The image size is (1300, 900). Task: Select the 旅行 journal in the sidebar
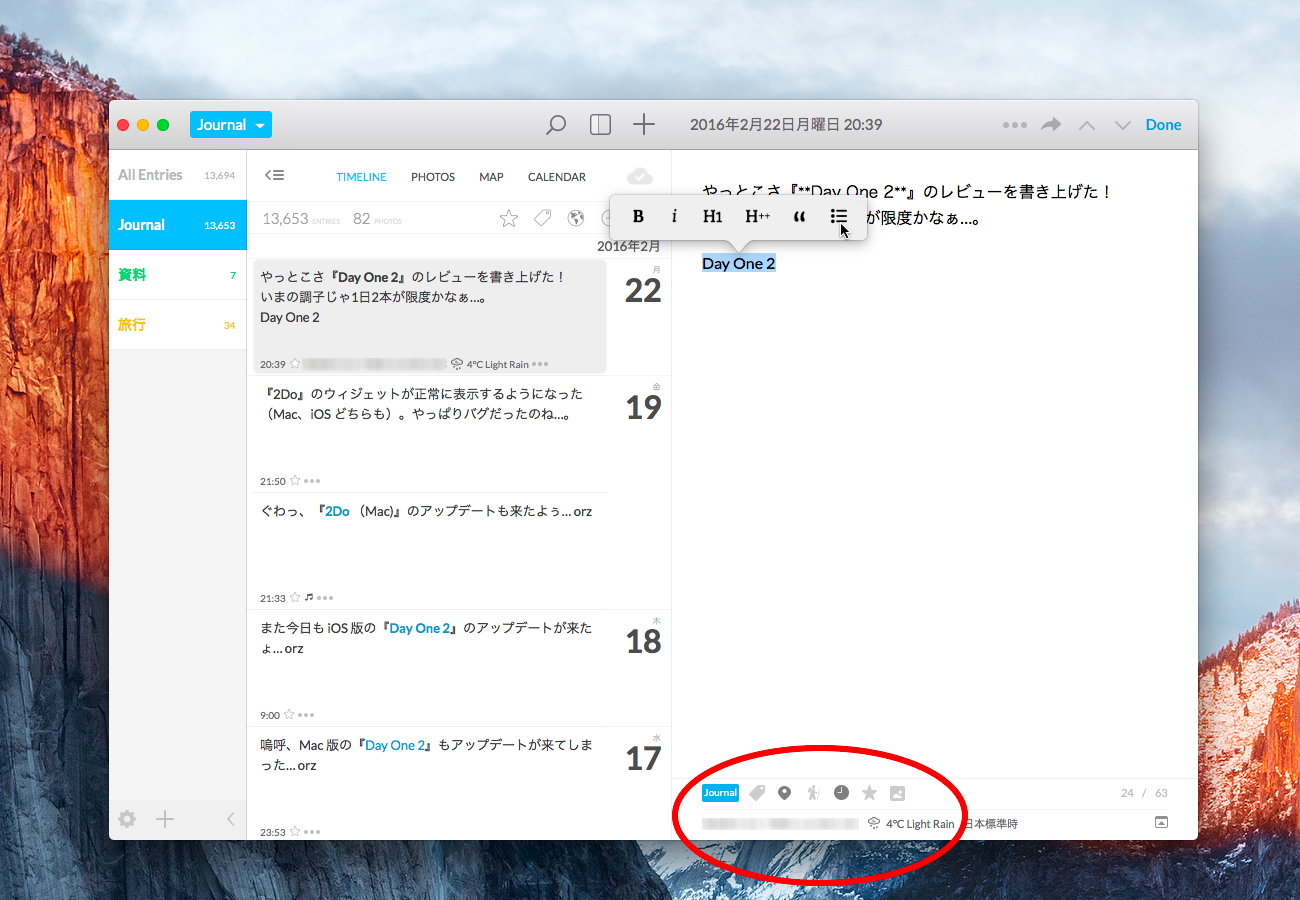pyautogui.click(x=177, y=325)
